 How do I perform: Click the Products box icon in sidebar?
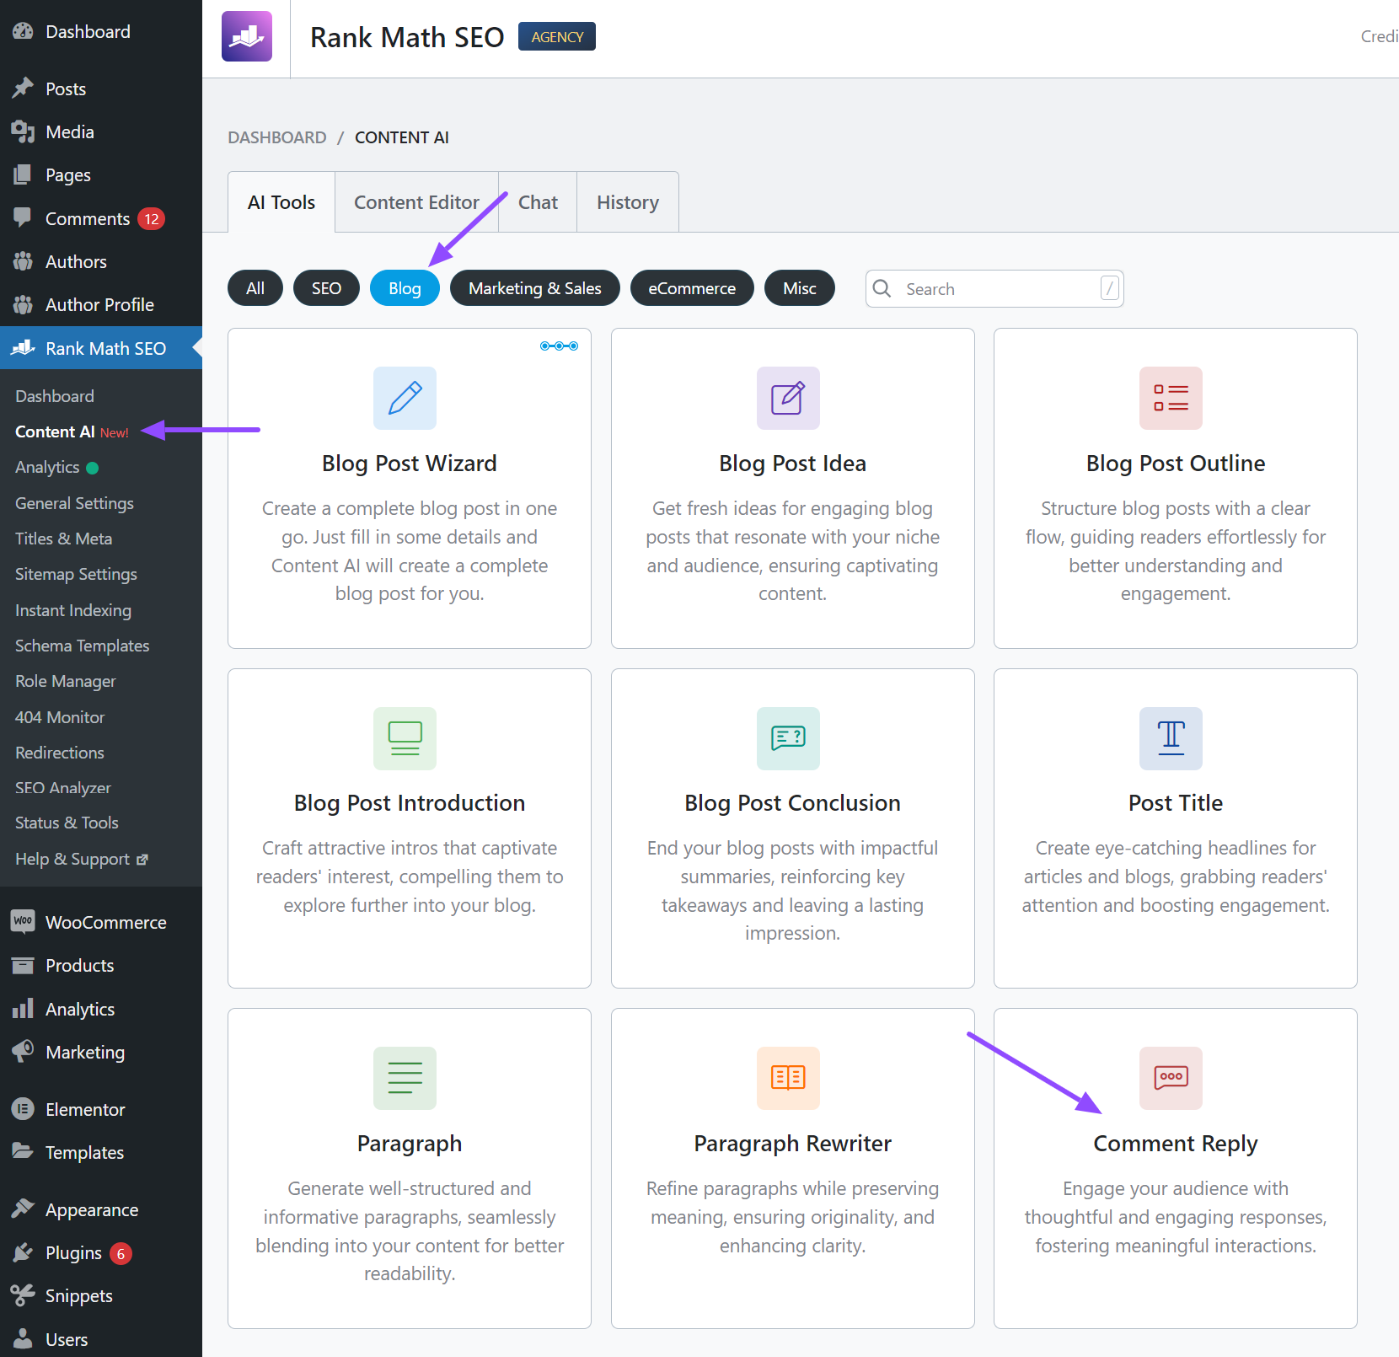point(22,965)
